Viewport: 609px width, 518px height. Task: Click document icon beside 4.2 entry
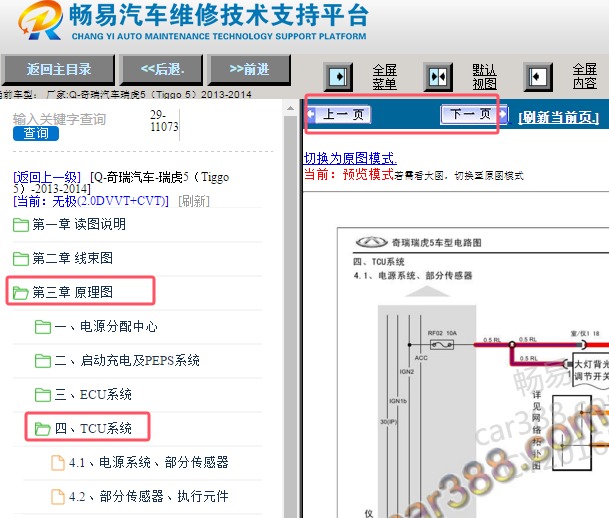[x=58, y=496]
